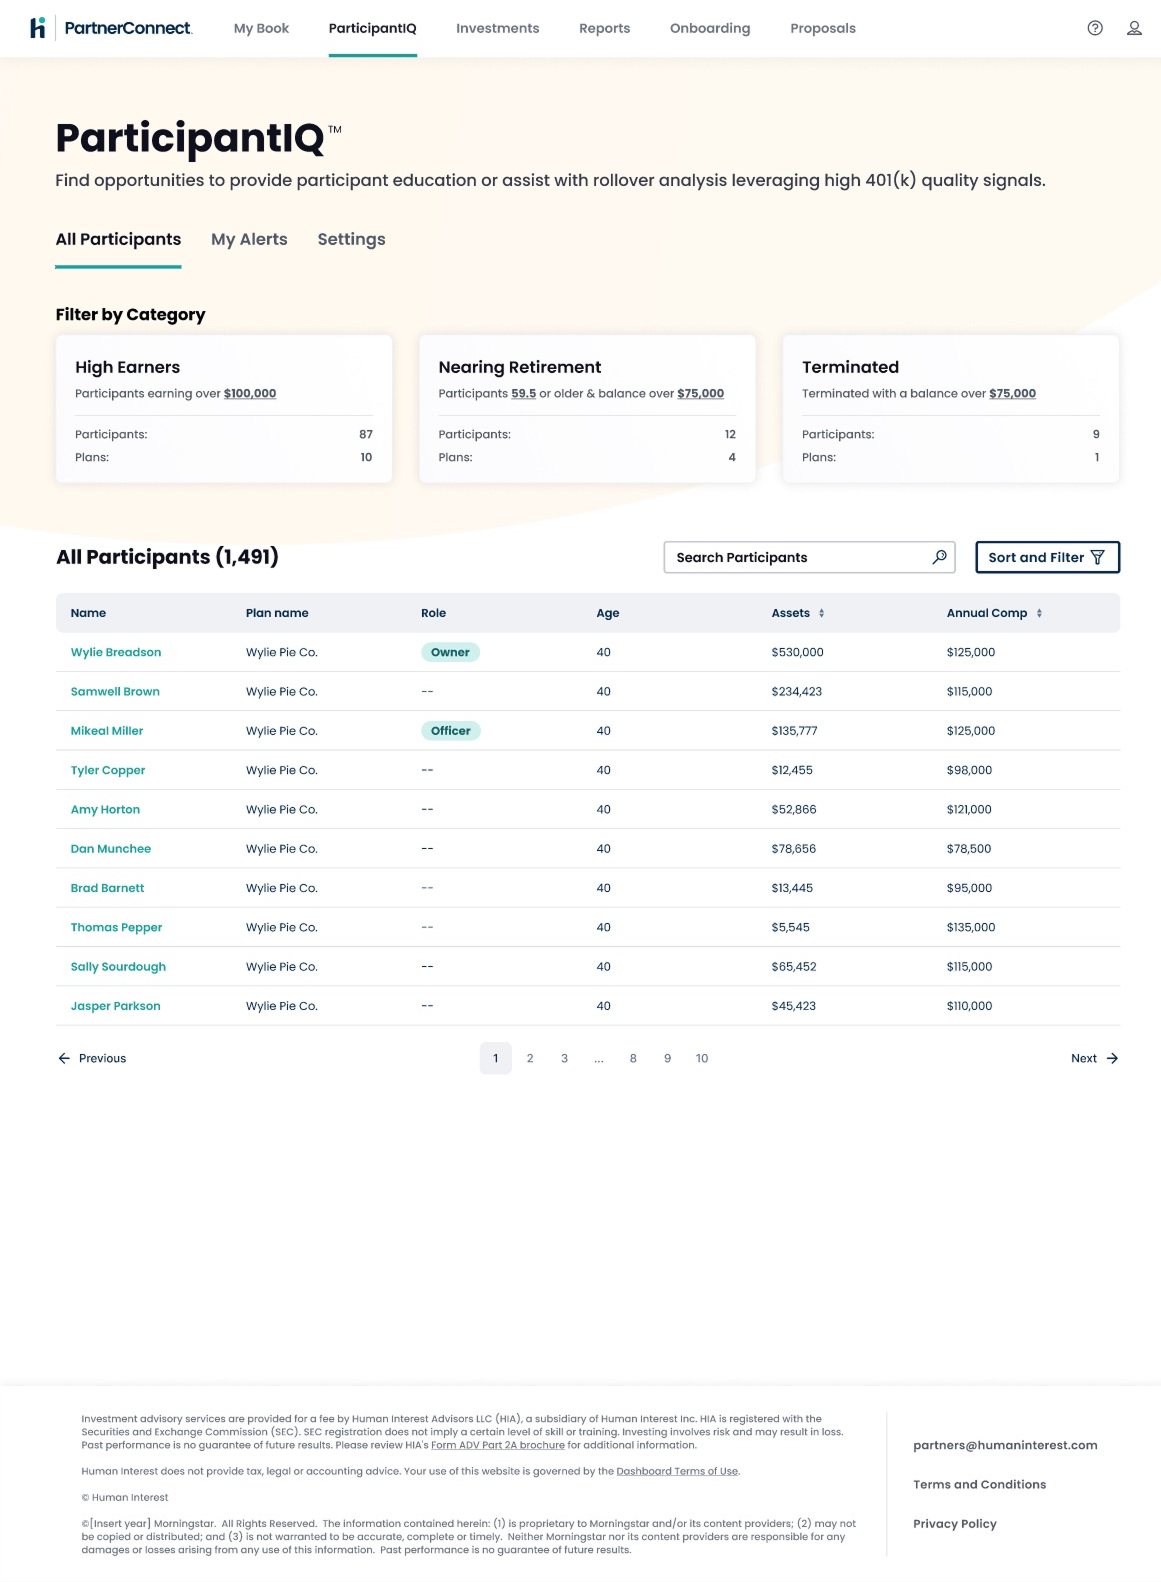Select the High Earners category card

coord(224,409)
